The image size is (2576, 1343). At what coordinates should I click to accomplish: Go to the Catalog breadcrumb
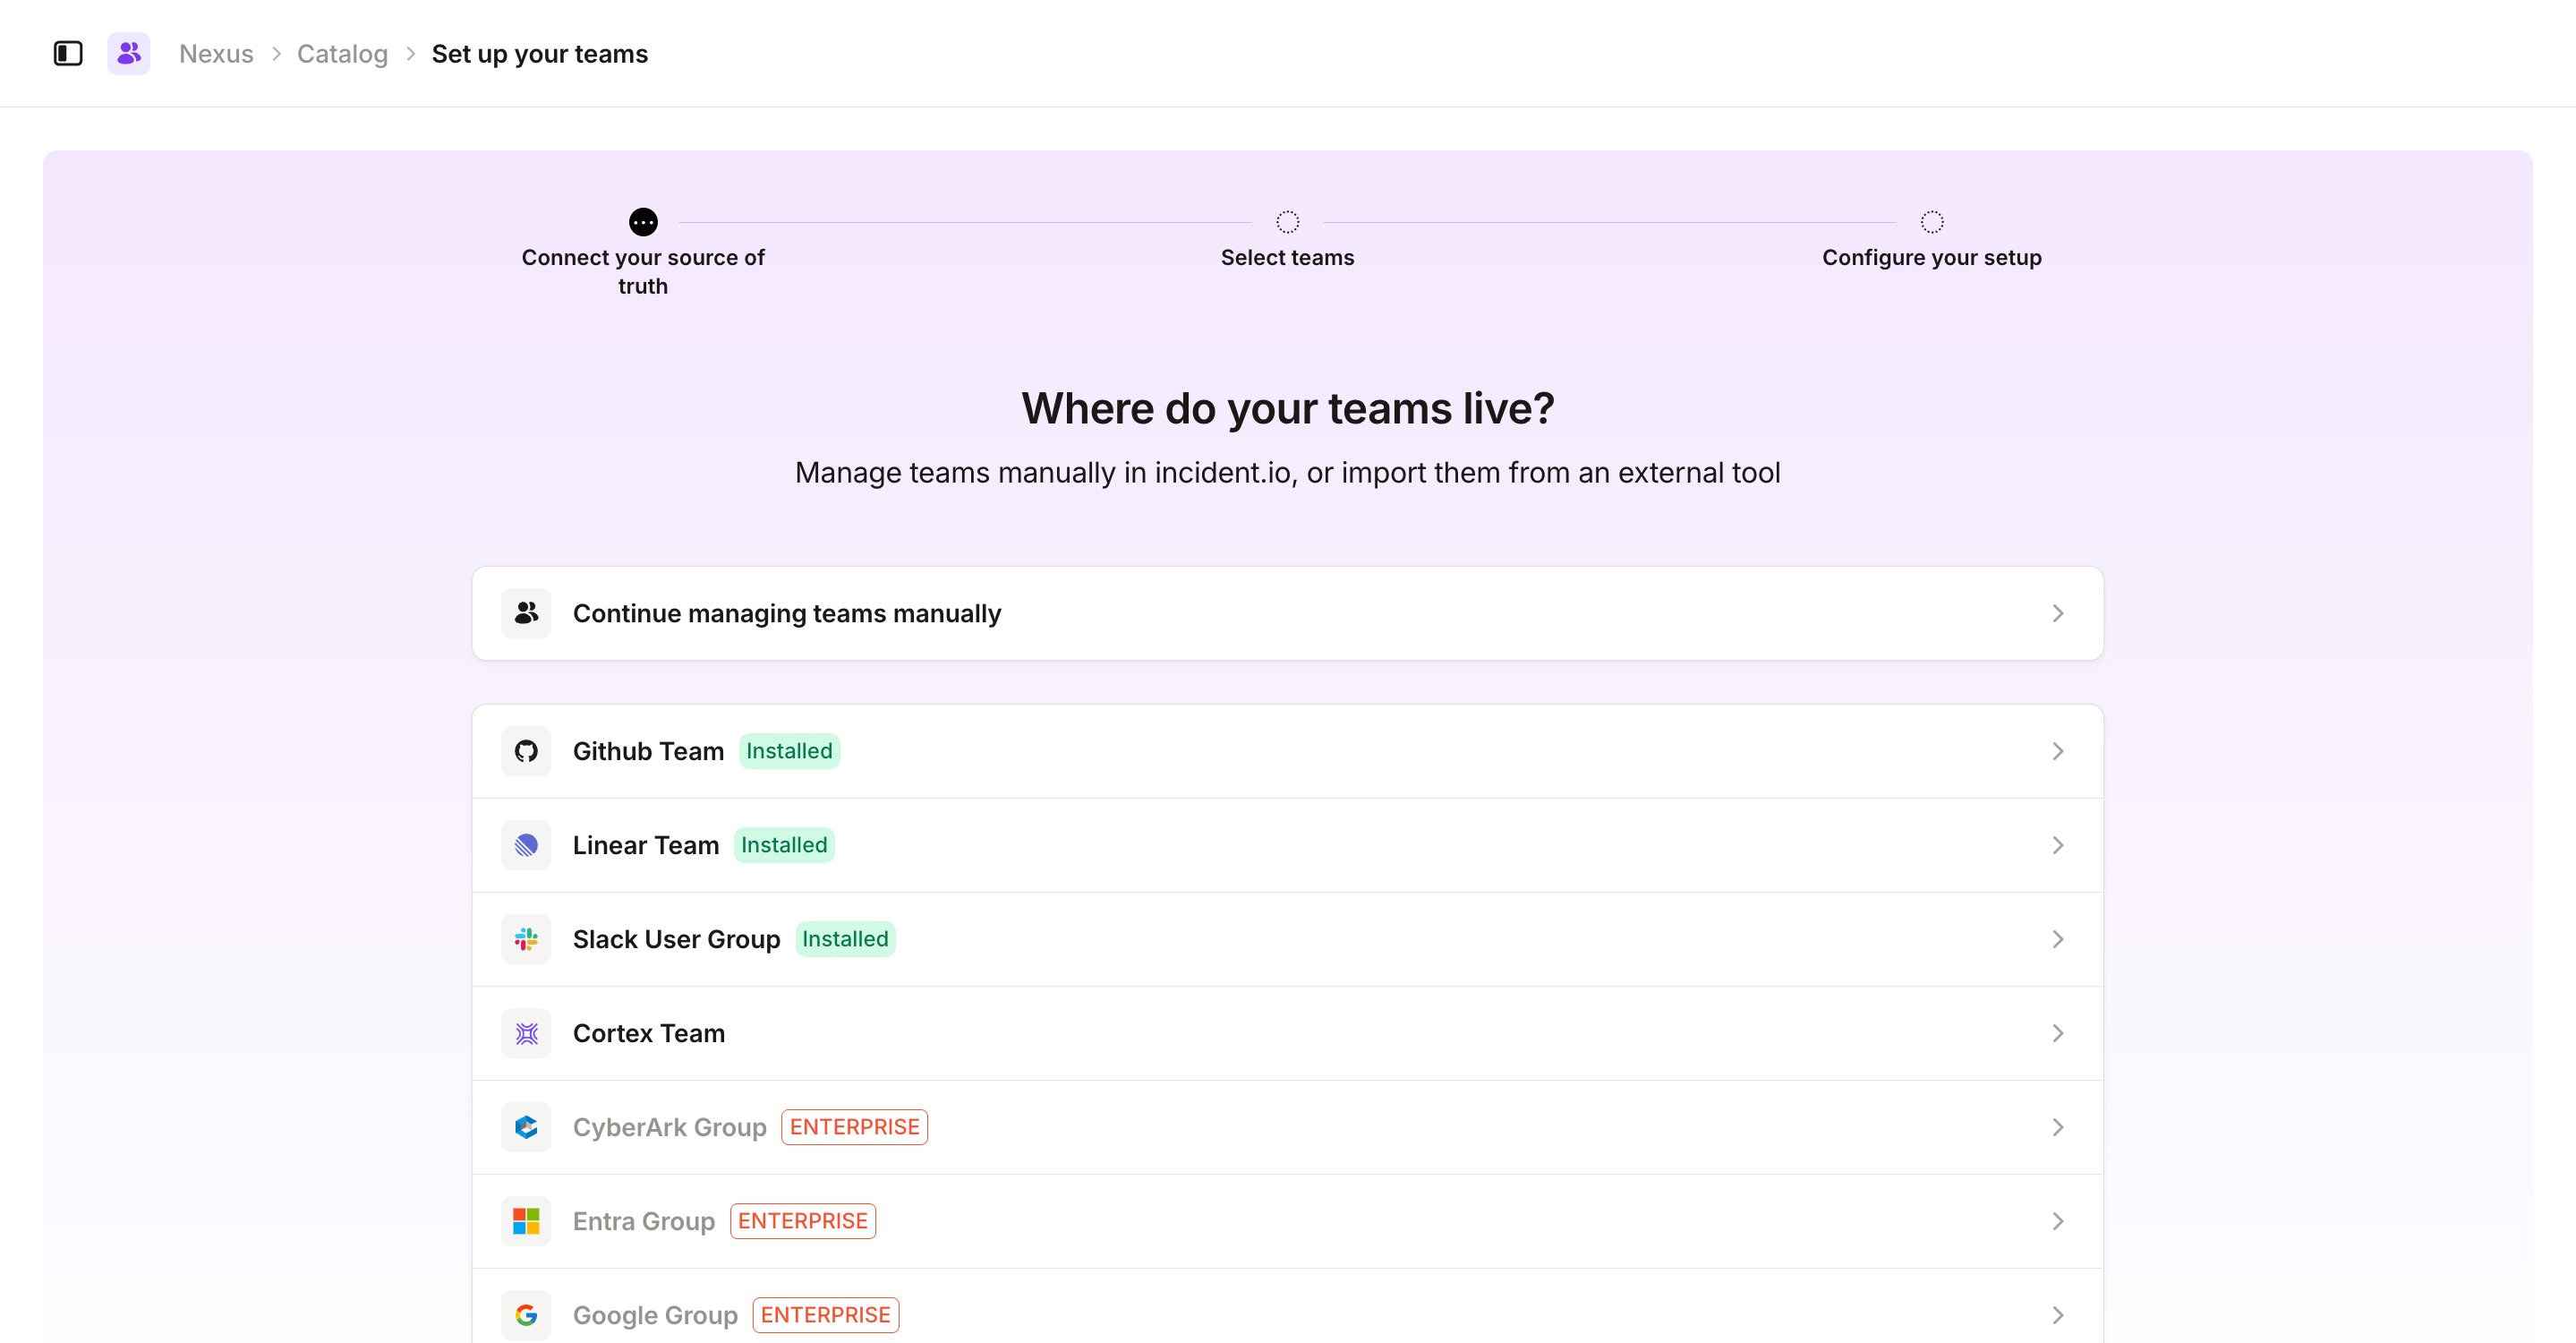click(342, 54)
